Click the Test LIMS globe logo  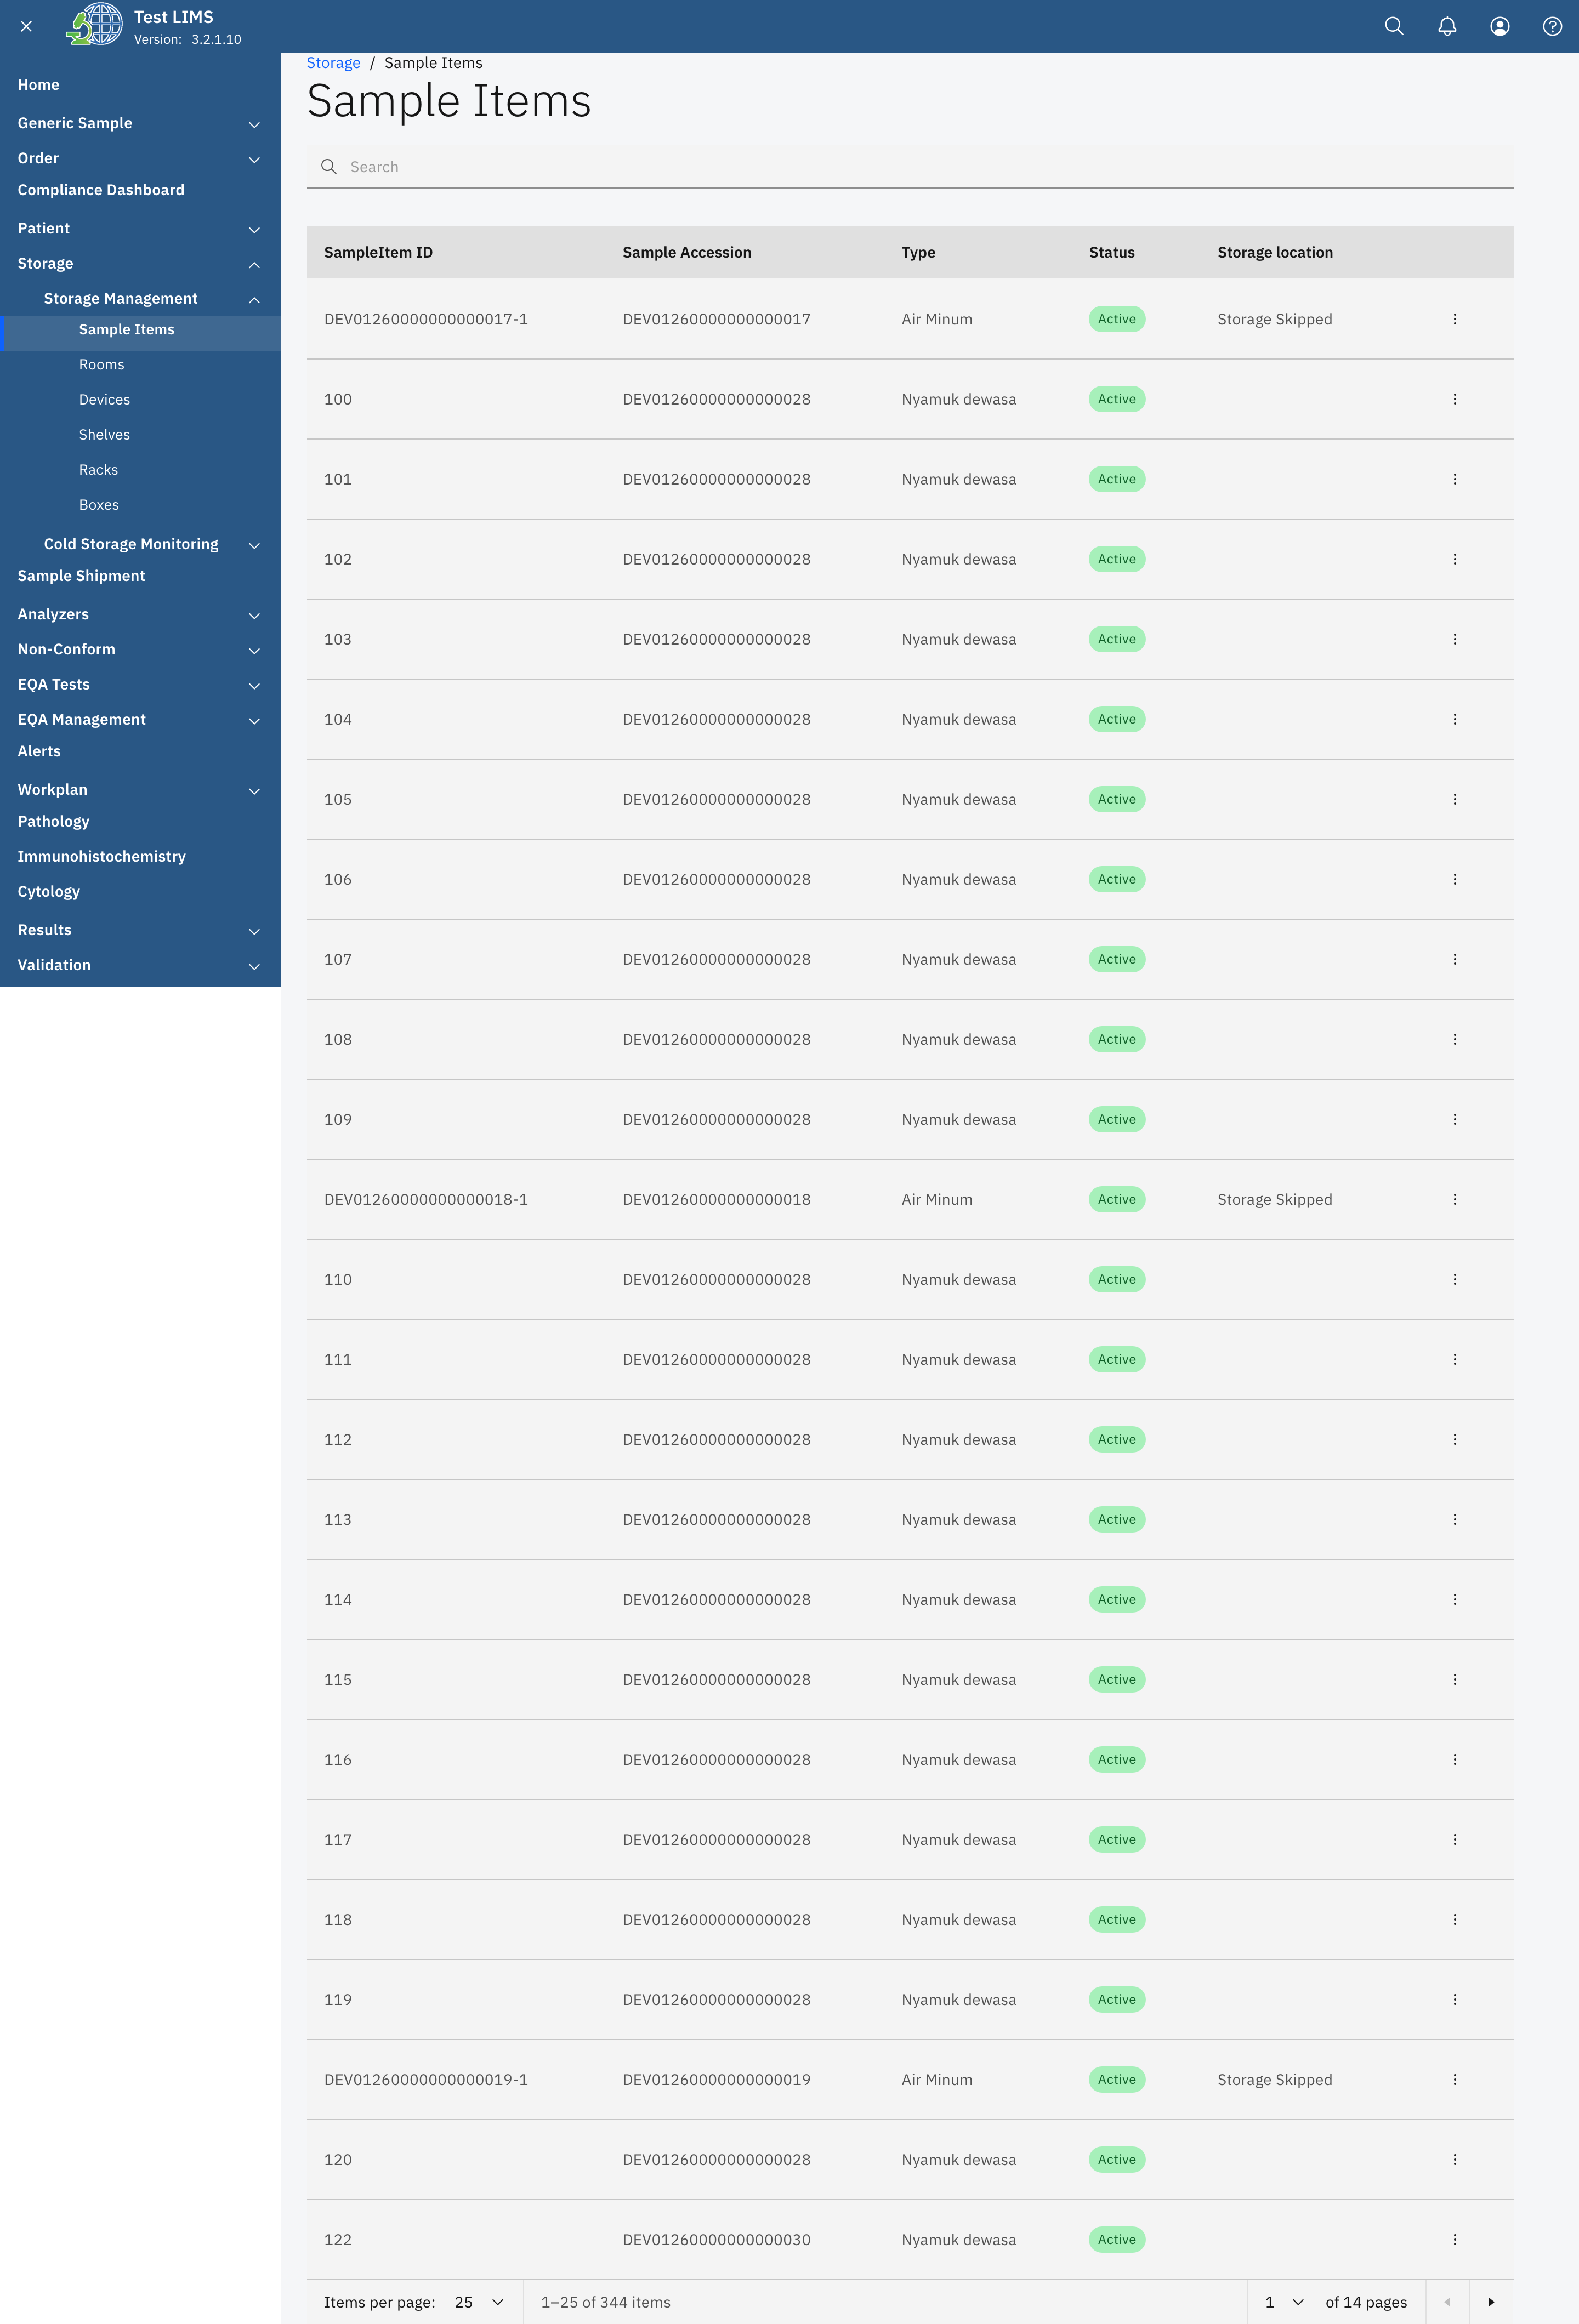94,25
